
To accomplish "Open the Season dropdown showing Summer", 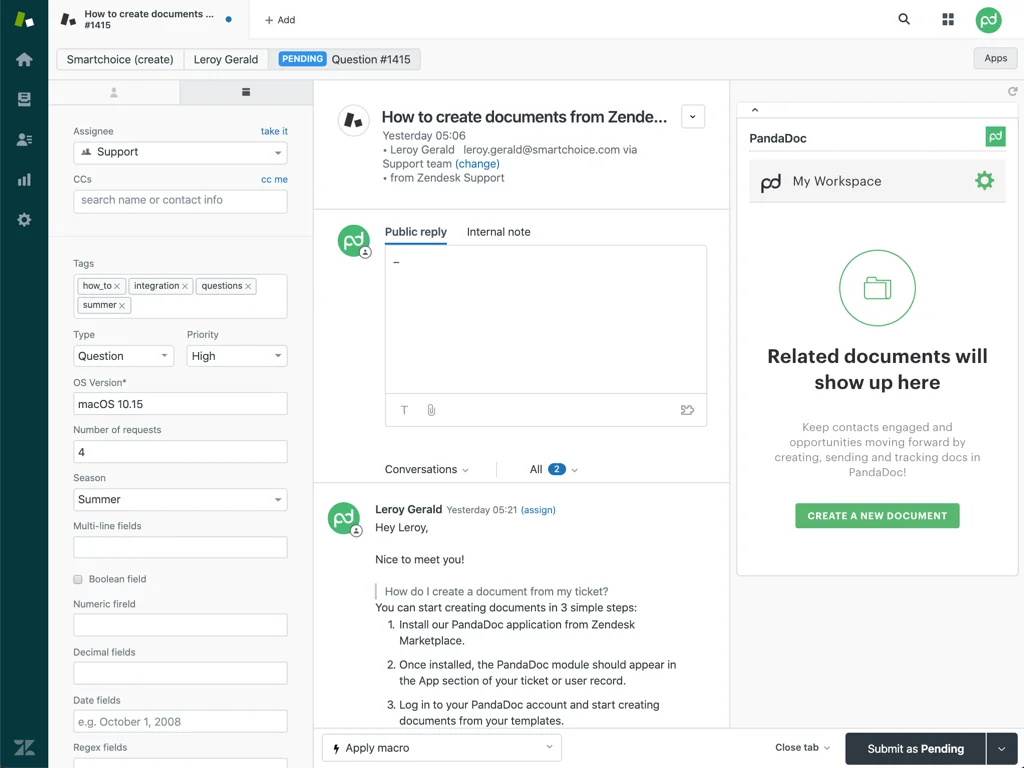I will click(x=180, y=499).
